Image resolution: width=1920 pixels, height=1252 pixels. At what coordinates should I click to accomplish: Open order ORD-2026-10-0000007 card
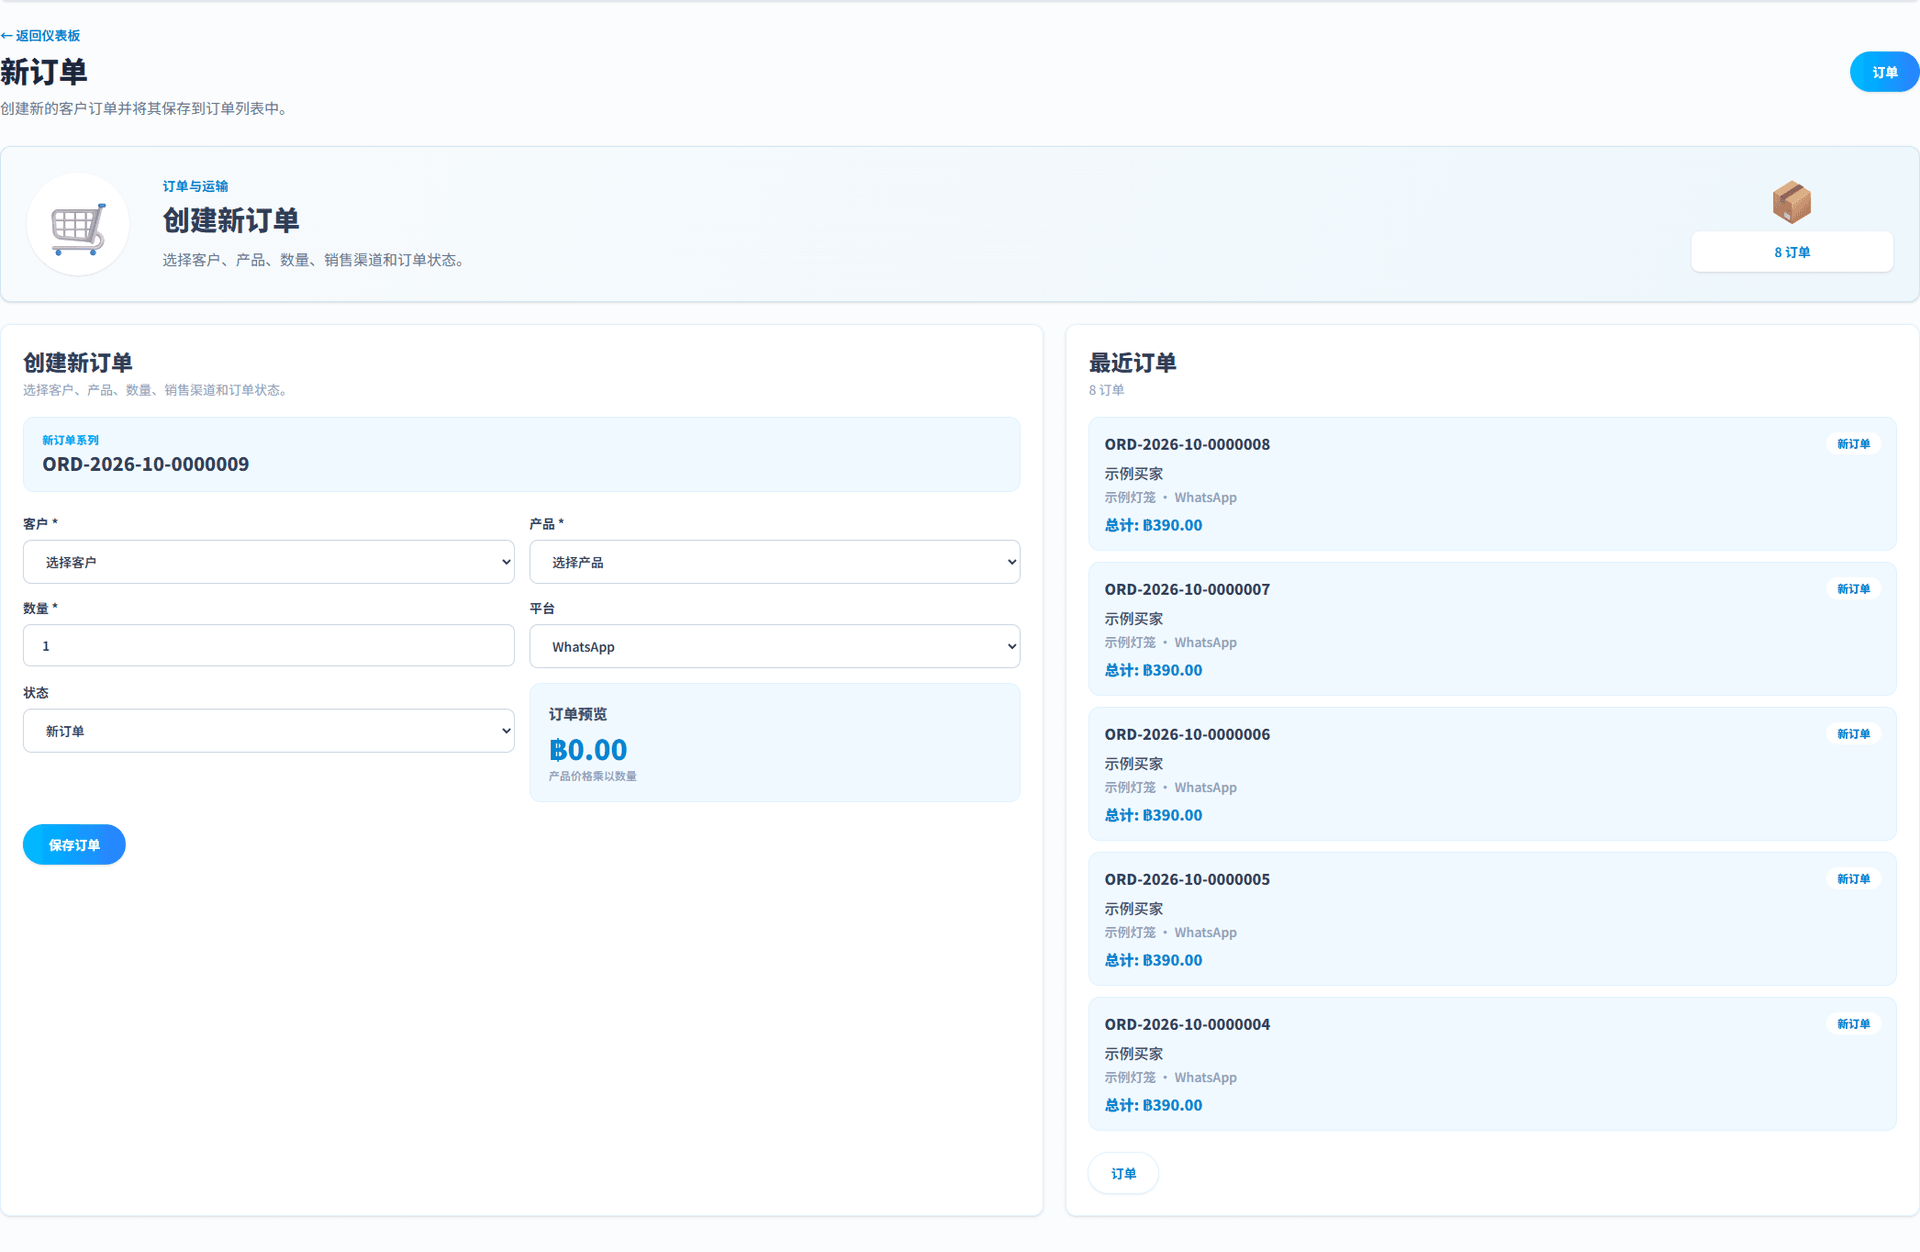tap(1492, 629)
